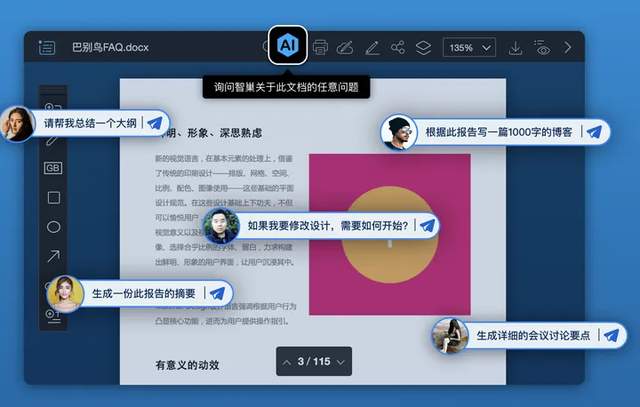This screenshot has height=407, width=640.
Task: Open the 135% zoom dropdown
Action: tap(469, 47)
